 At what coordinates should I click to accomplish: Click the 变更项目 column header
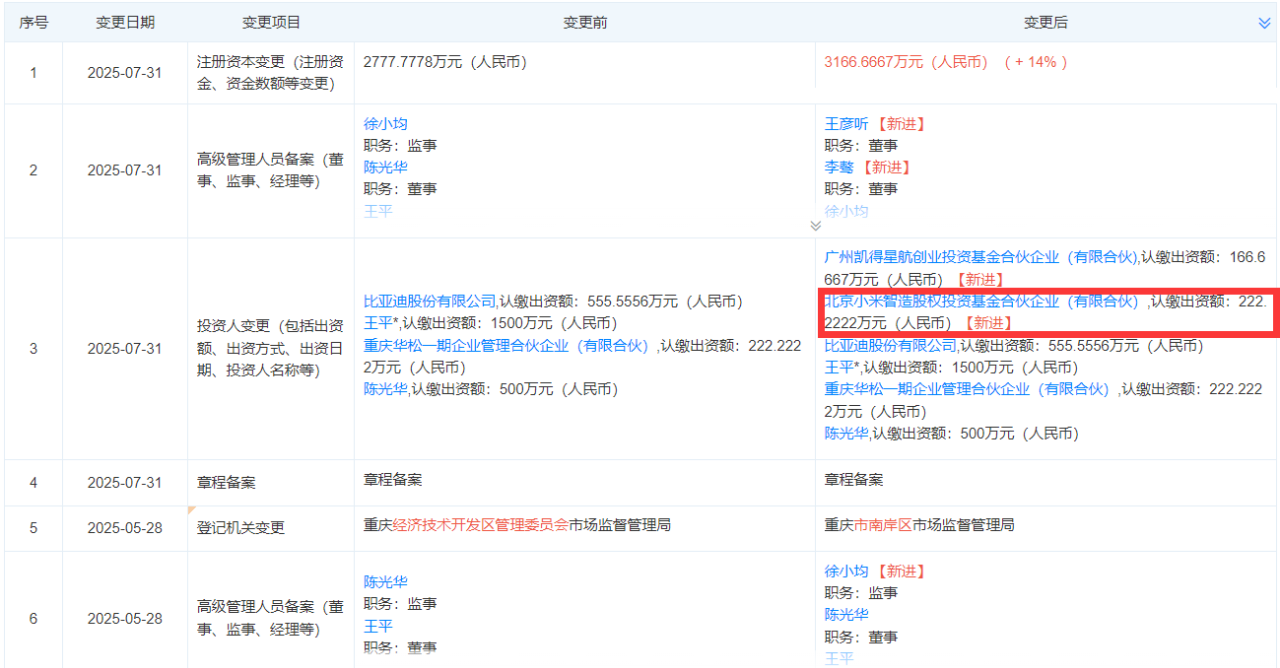tap(271, 22)
